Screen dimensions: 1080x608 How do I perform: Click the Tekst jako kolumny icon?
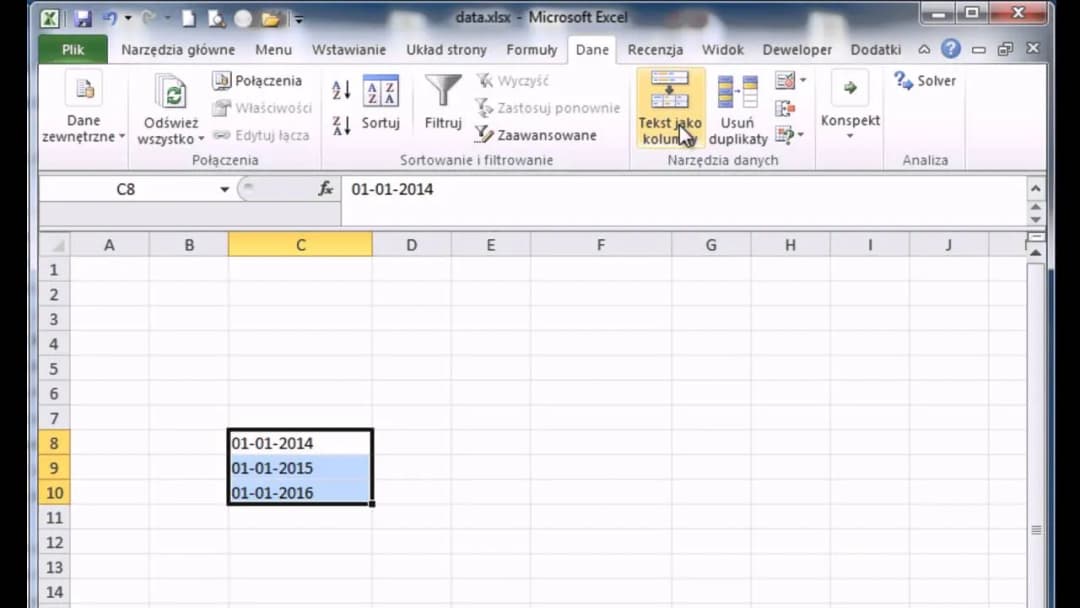pyautogui.click(x=670, y=92)
